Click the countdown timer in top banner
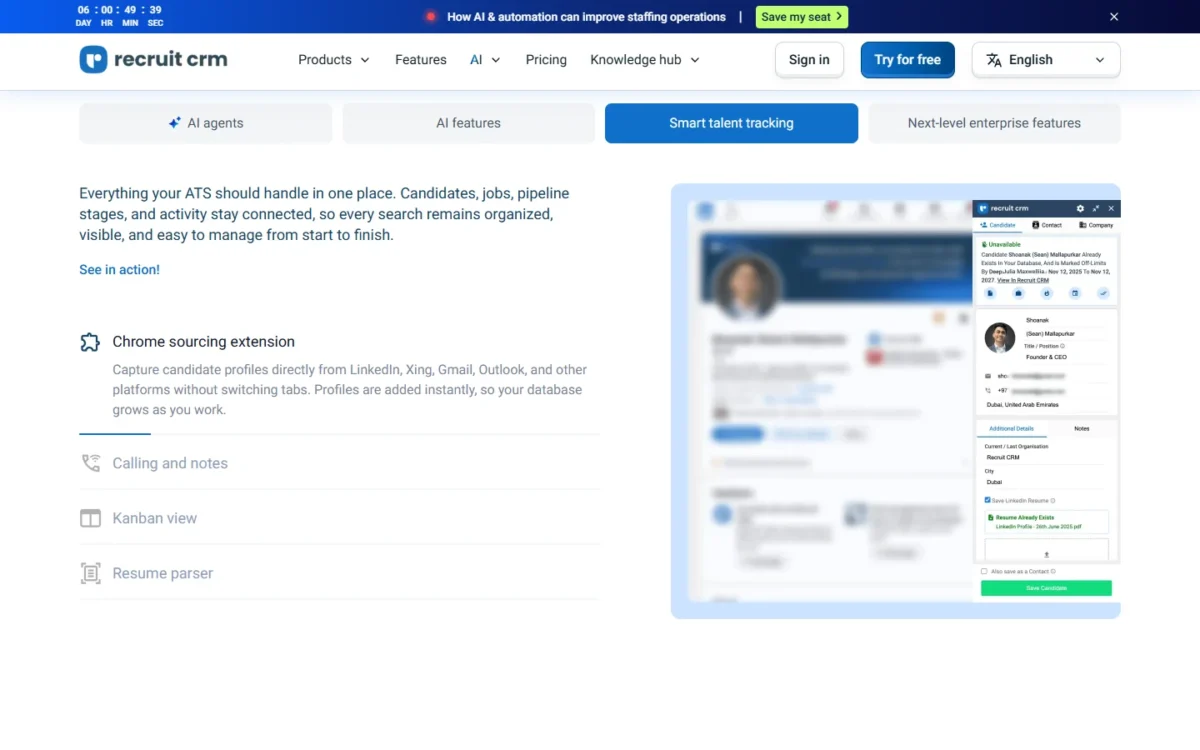 click(x=120, y=16)
